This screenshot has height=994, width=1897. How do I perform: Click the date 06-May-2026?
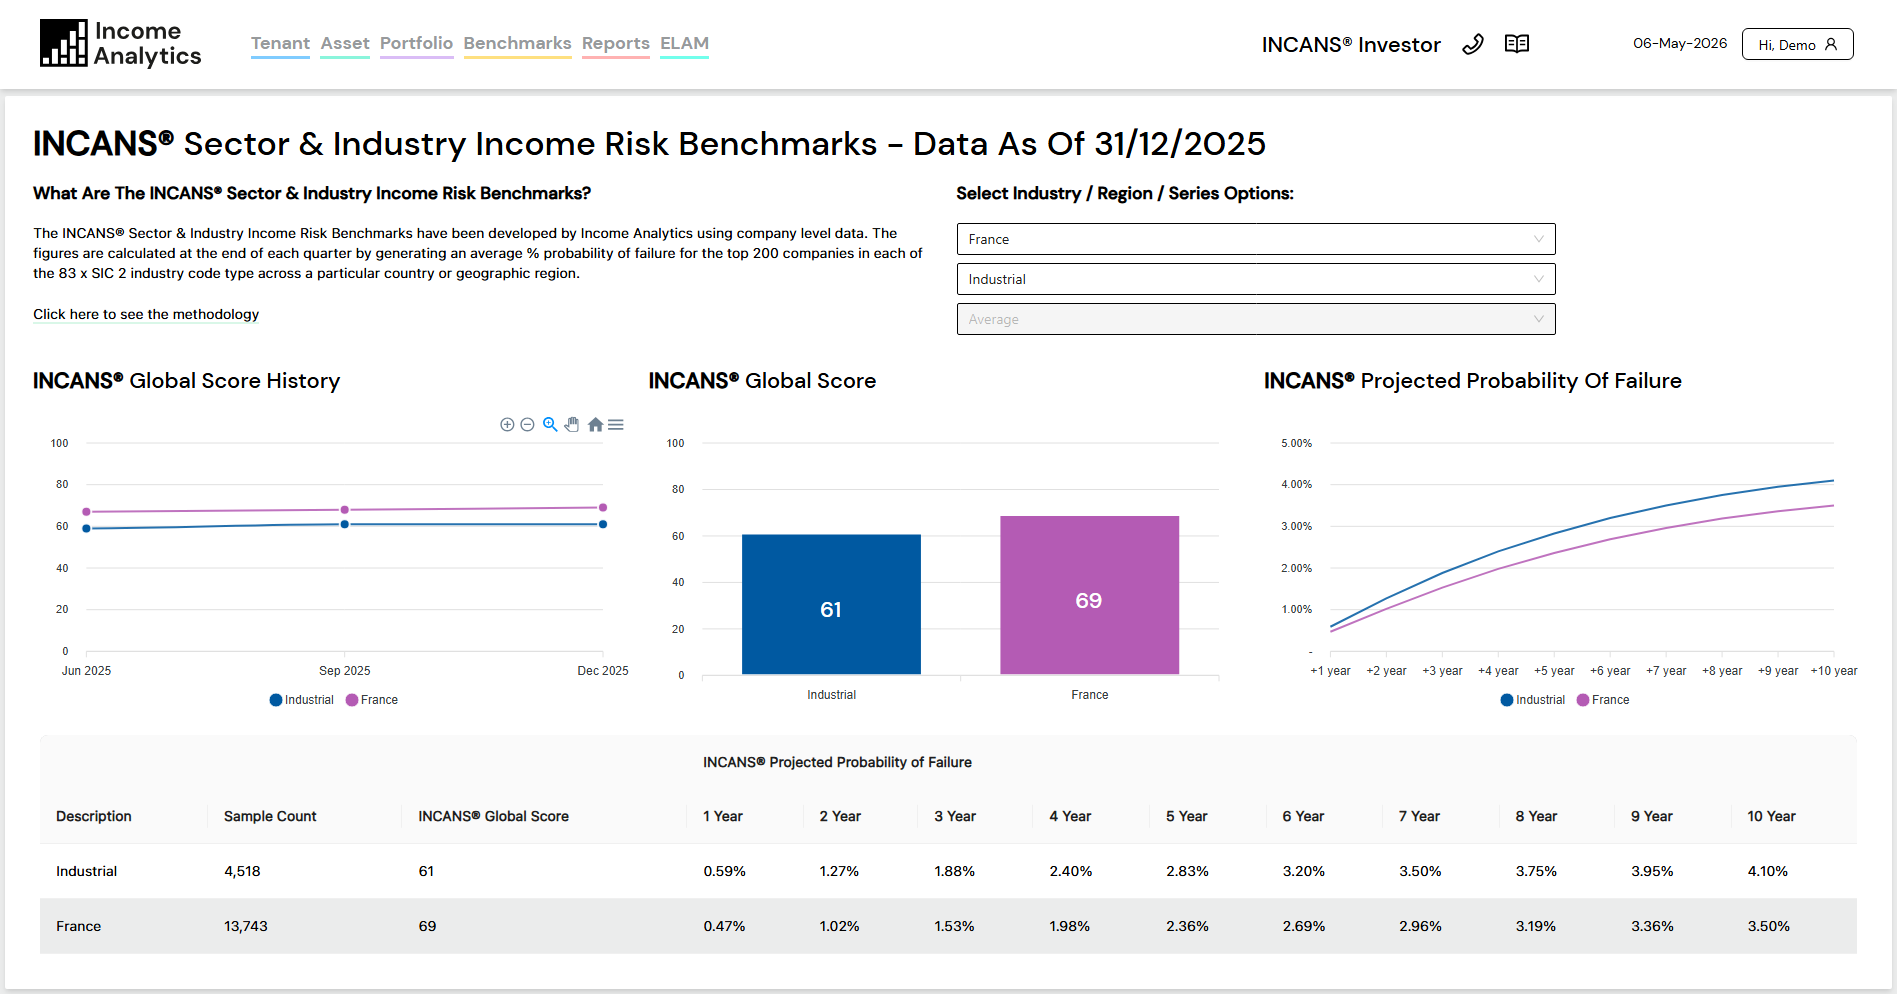click(1680, 43)
